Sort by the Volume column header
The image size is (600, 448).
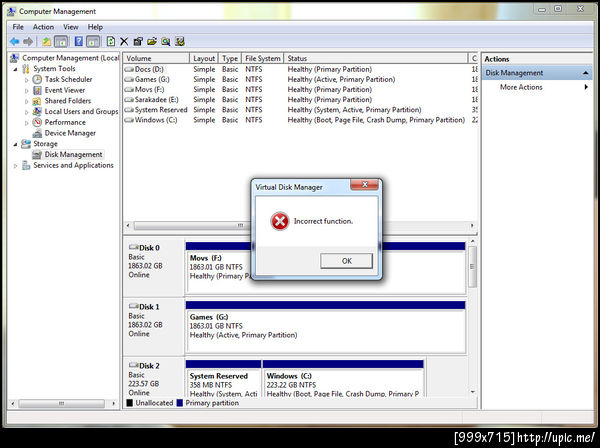[156, 58]
